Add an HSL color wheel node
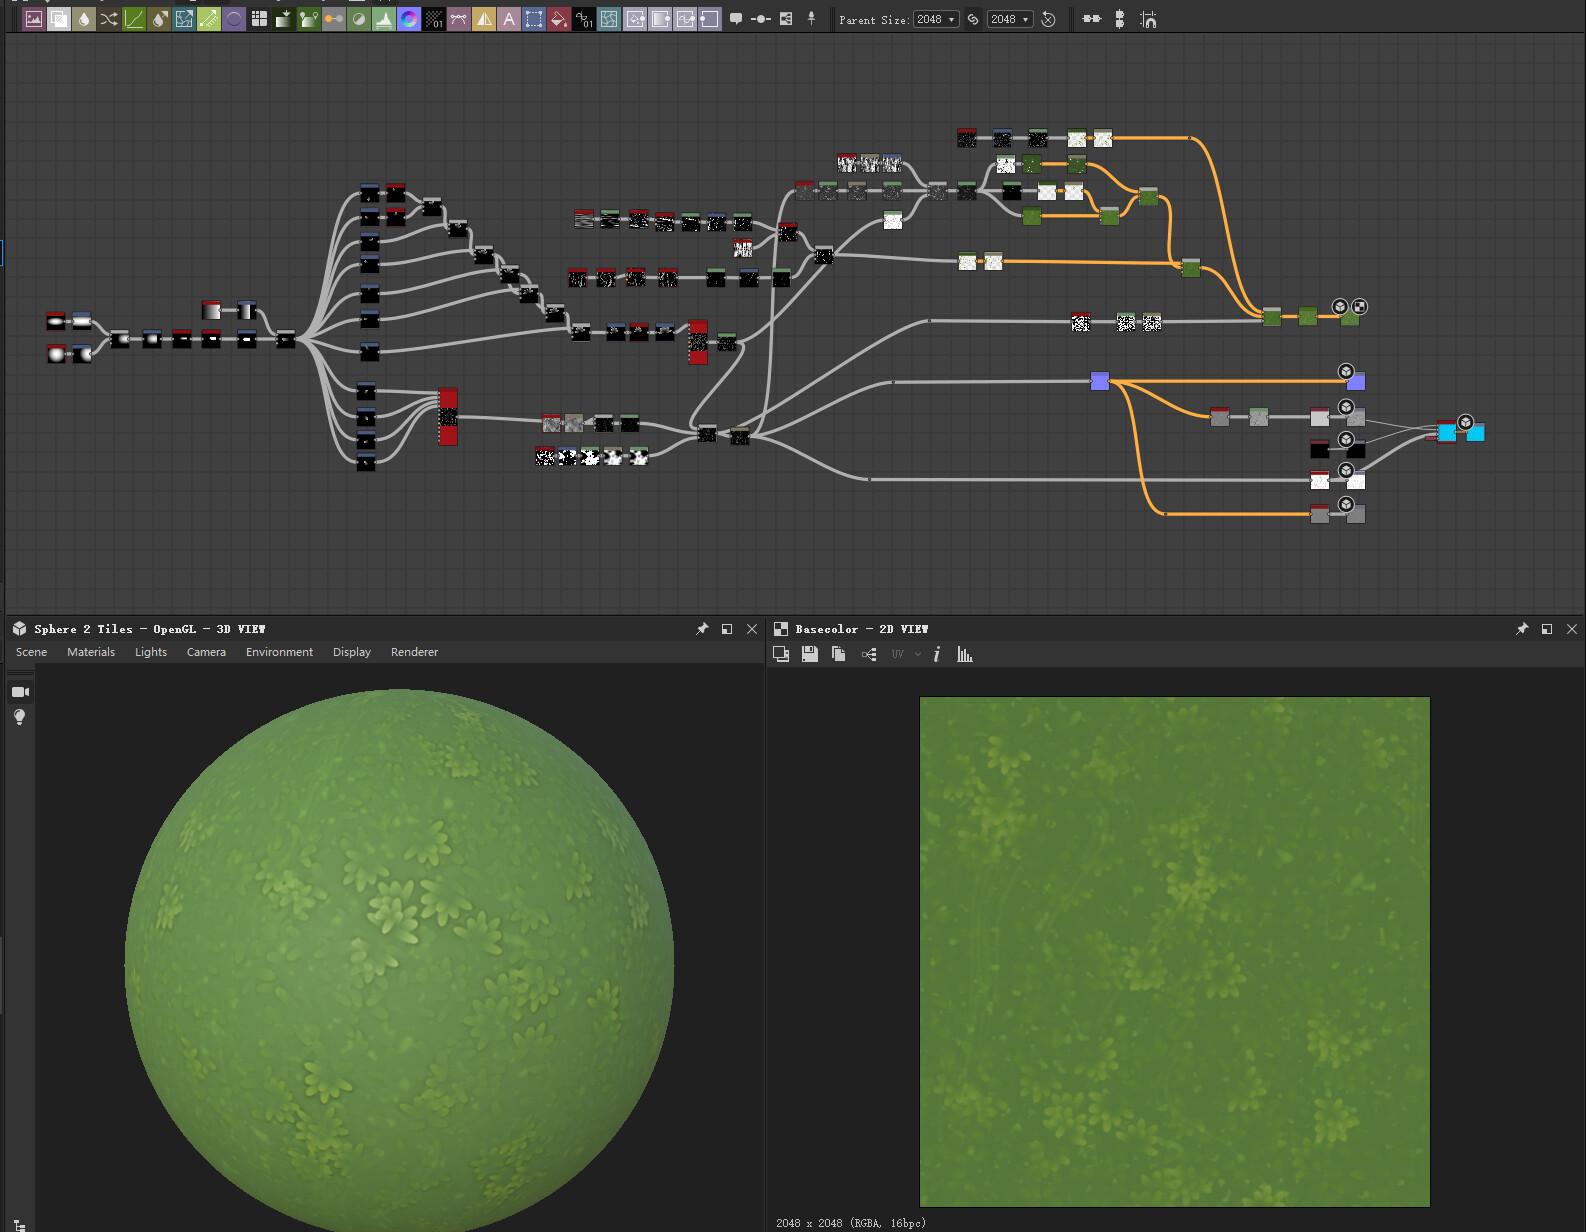Image resolution: width=1586 pixels, height=1232 pixels. 409,19
